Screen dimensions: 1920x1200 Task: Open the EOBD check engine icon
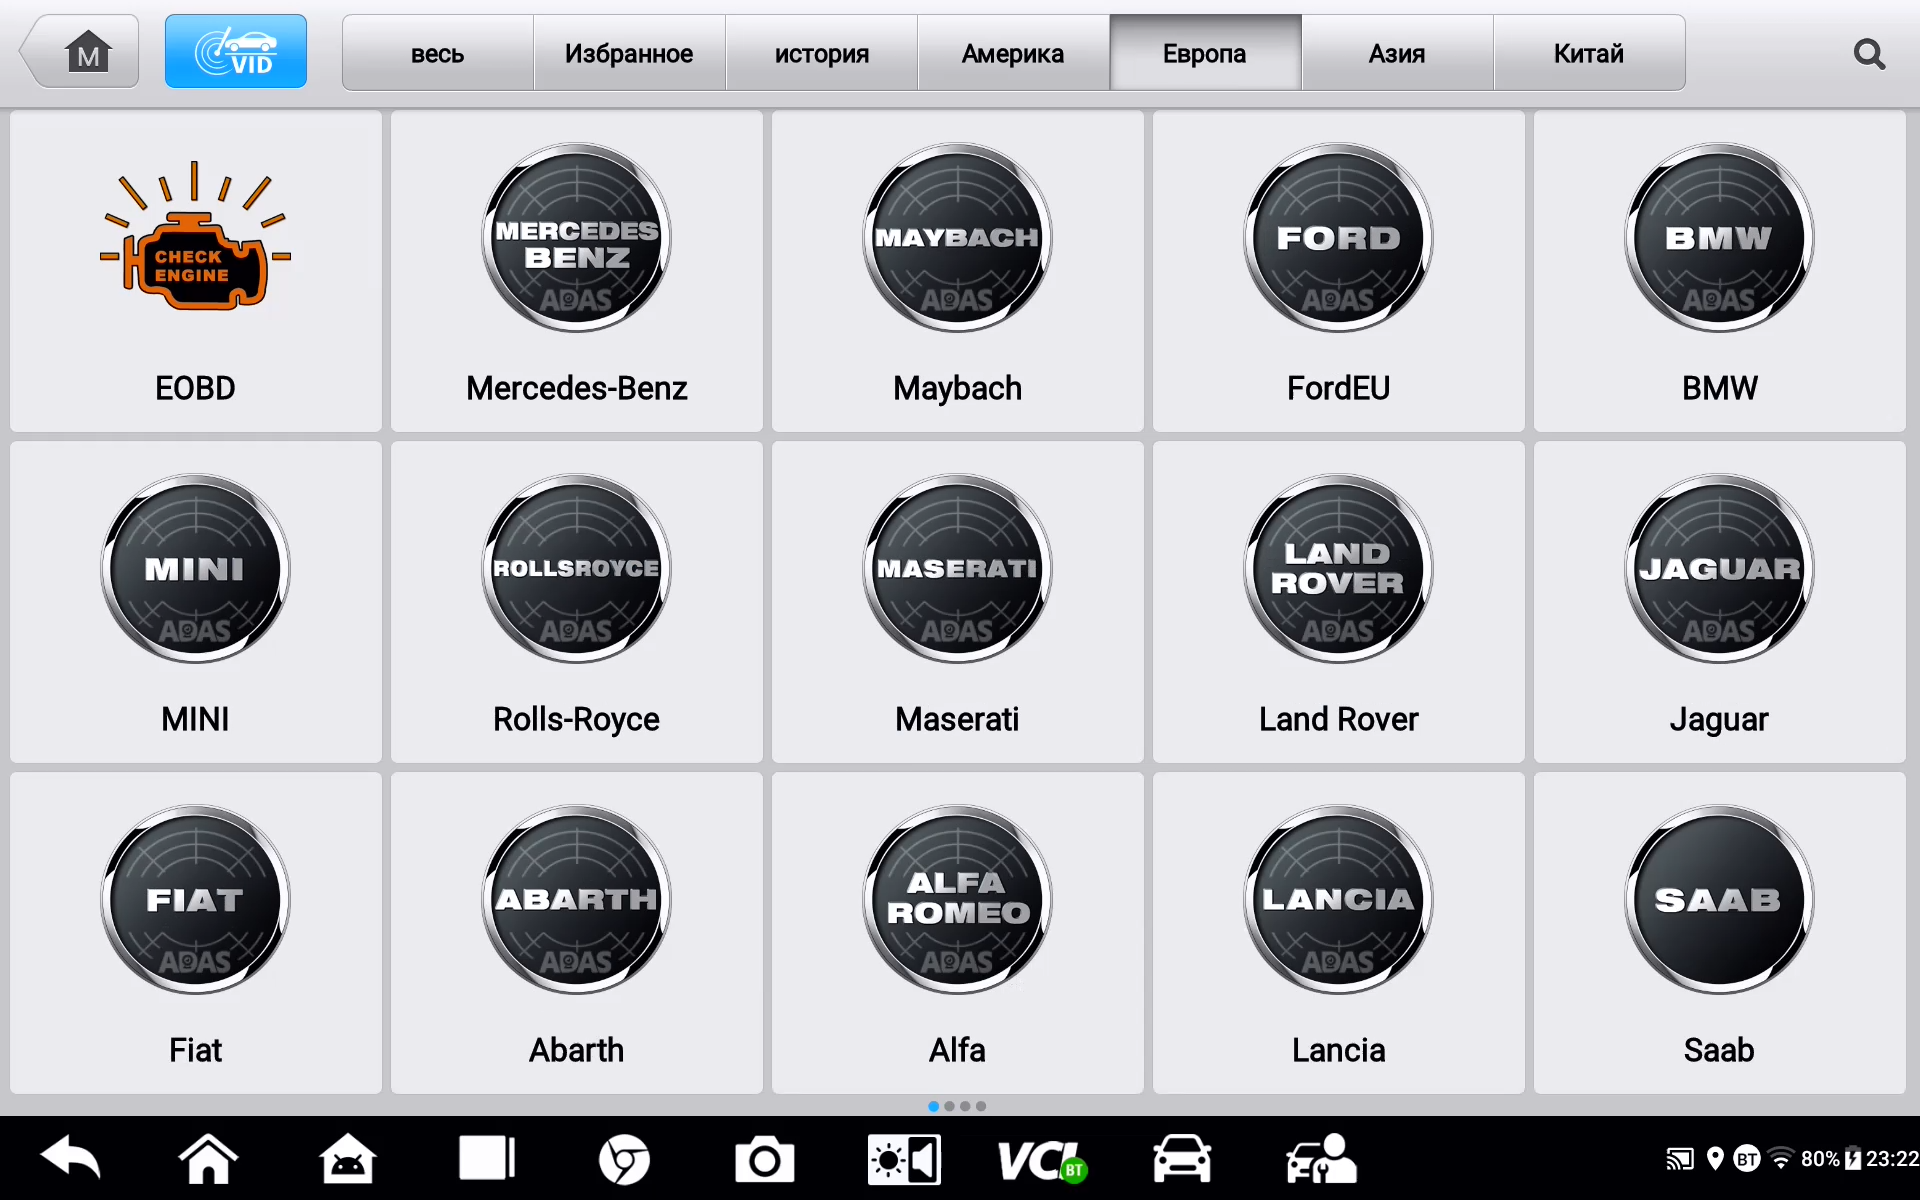(x=195, y=237)
